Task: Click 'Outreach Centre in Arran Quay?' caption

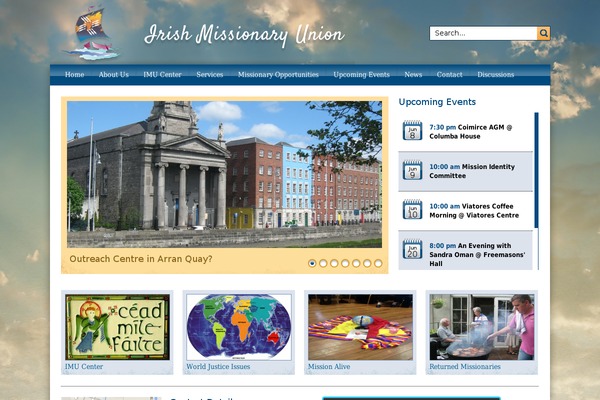Action: (x=141, y=259)
